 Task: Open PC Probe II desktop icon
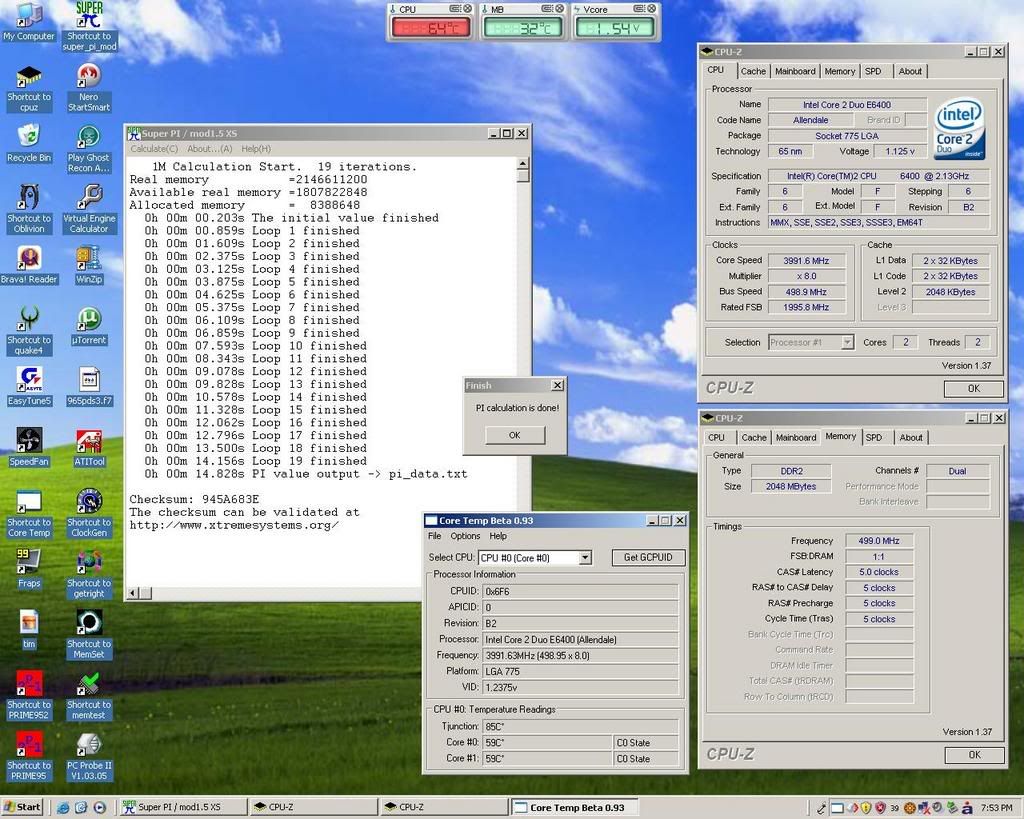89,745
